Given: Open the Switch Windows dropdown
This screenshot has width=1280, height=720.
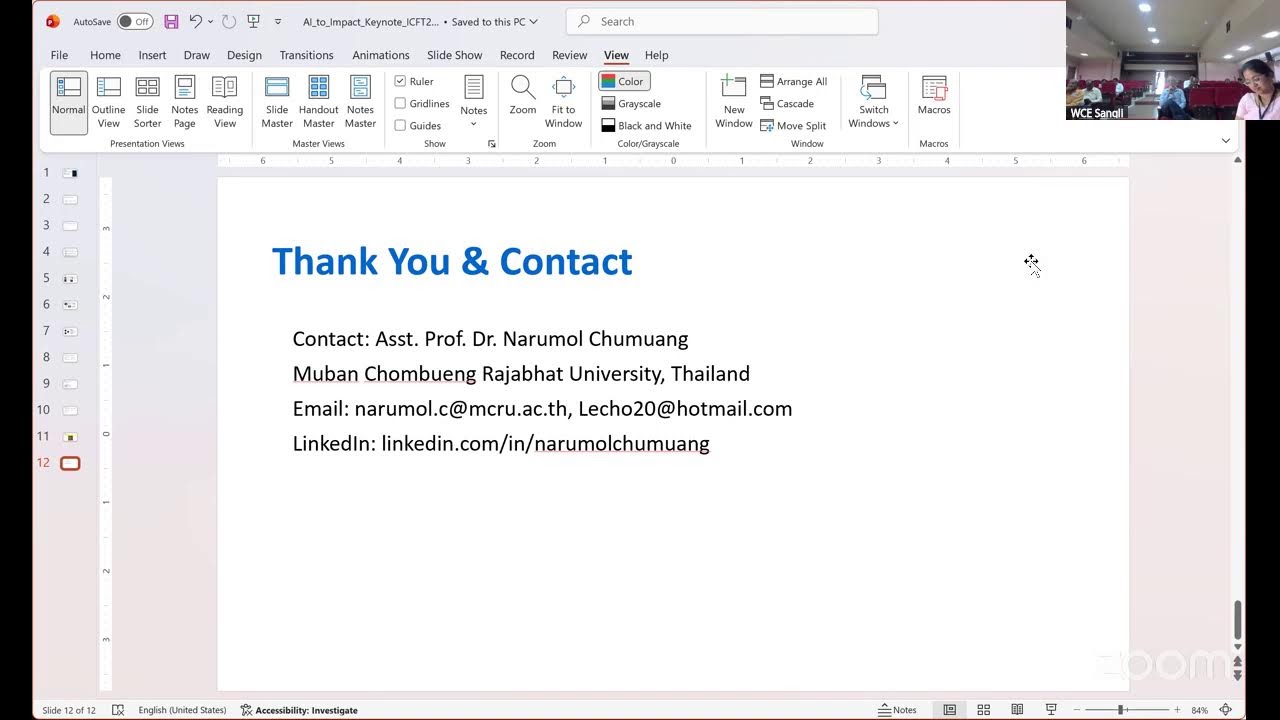Looking at the screenshot, I should pyautogui.click(x=873, y=103).
